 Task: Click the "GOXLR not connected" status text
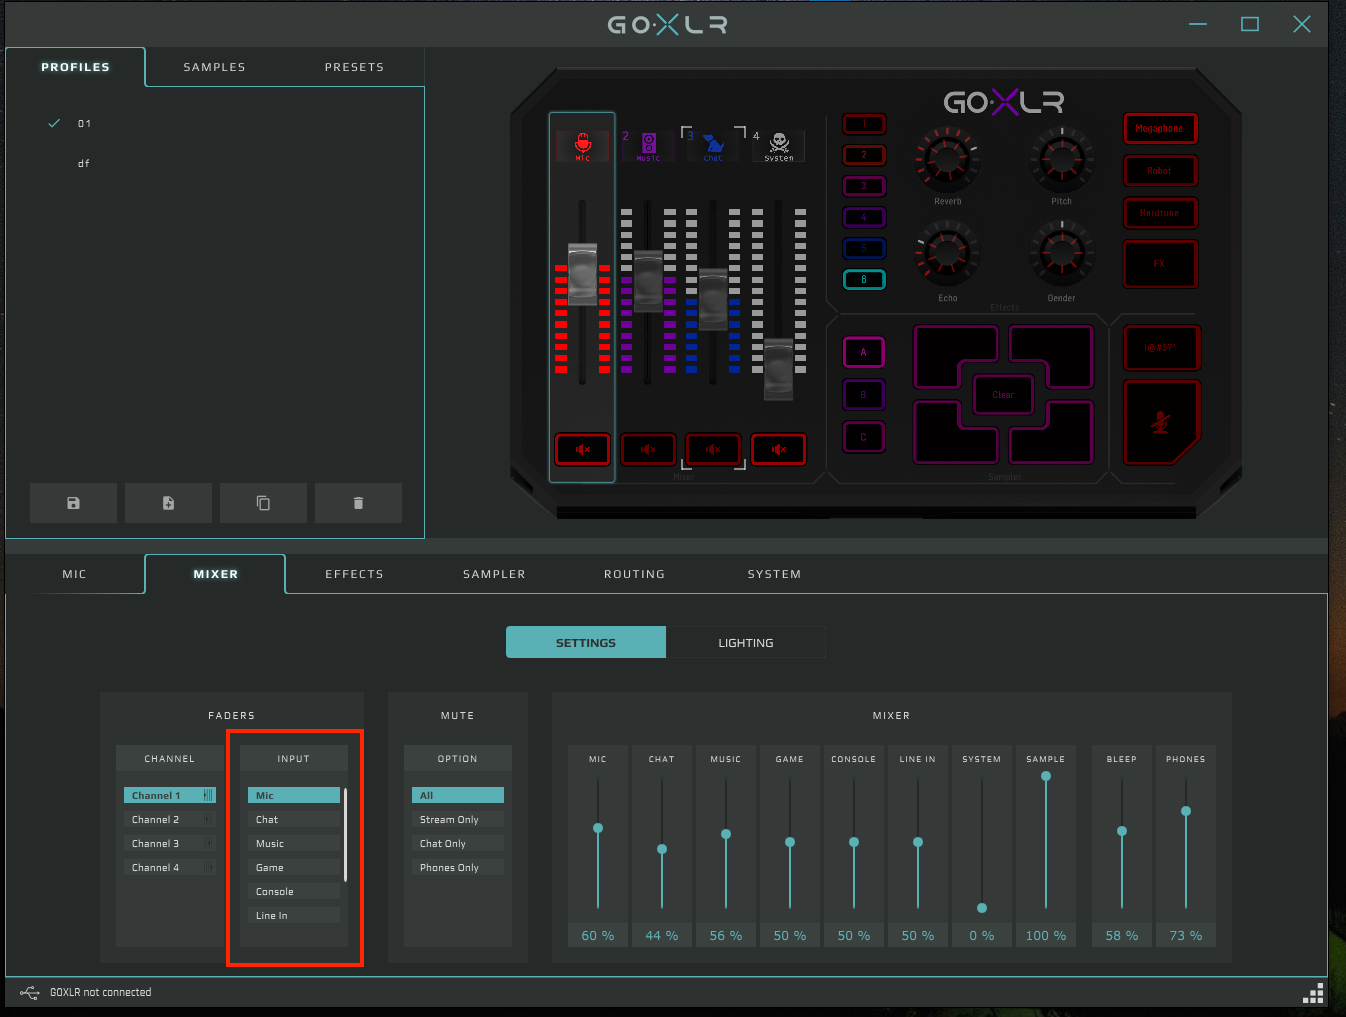[101, 993]
